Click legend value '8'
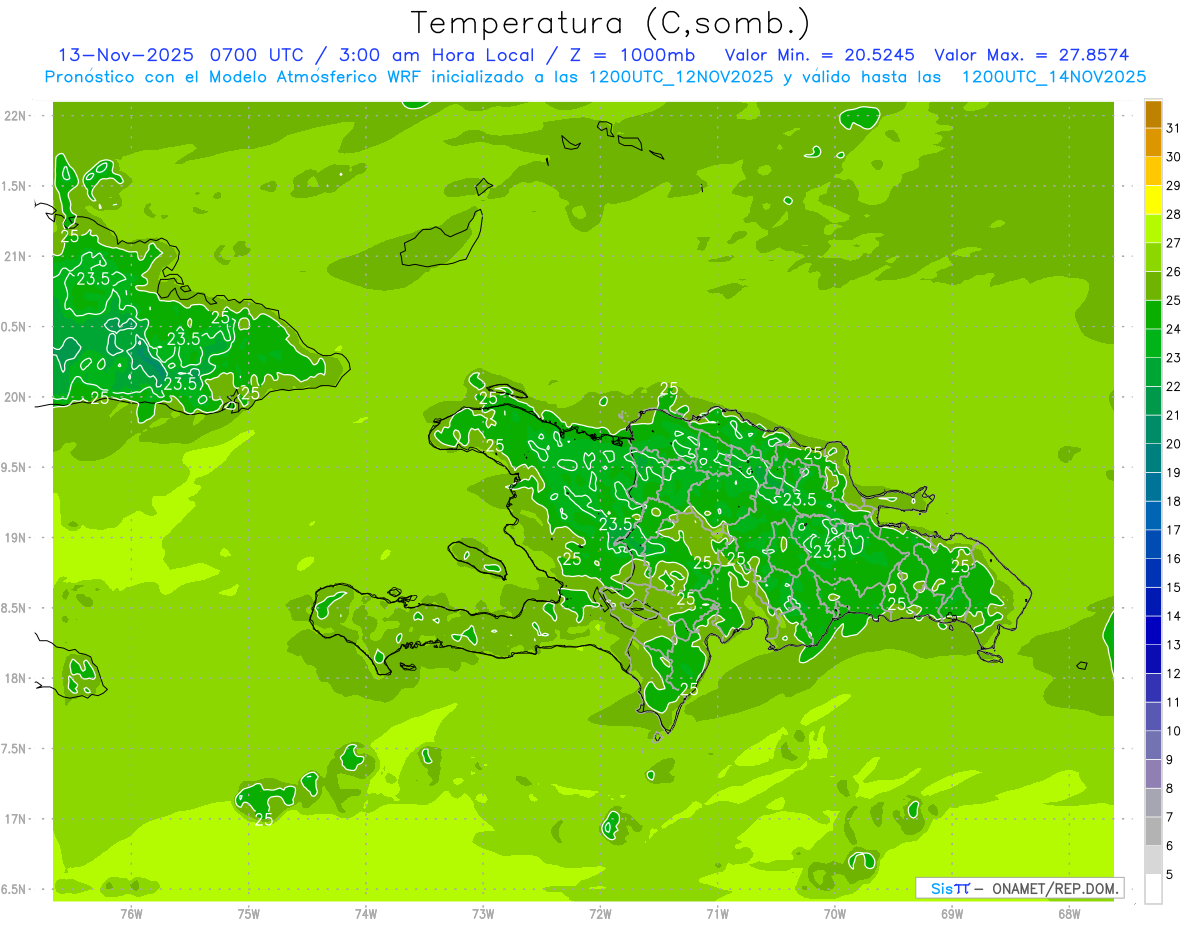 (x=1170, y=789)
